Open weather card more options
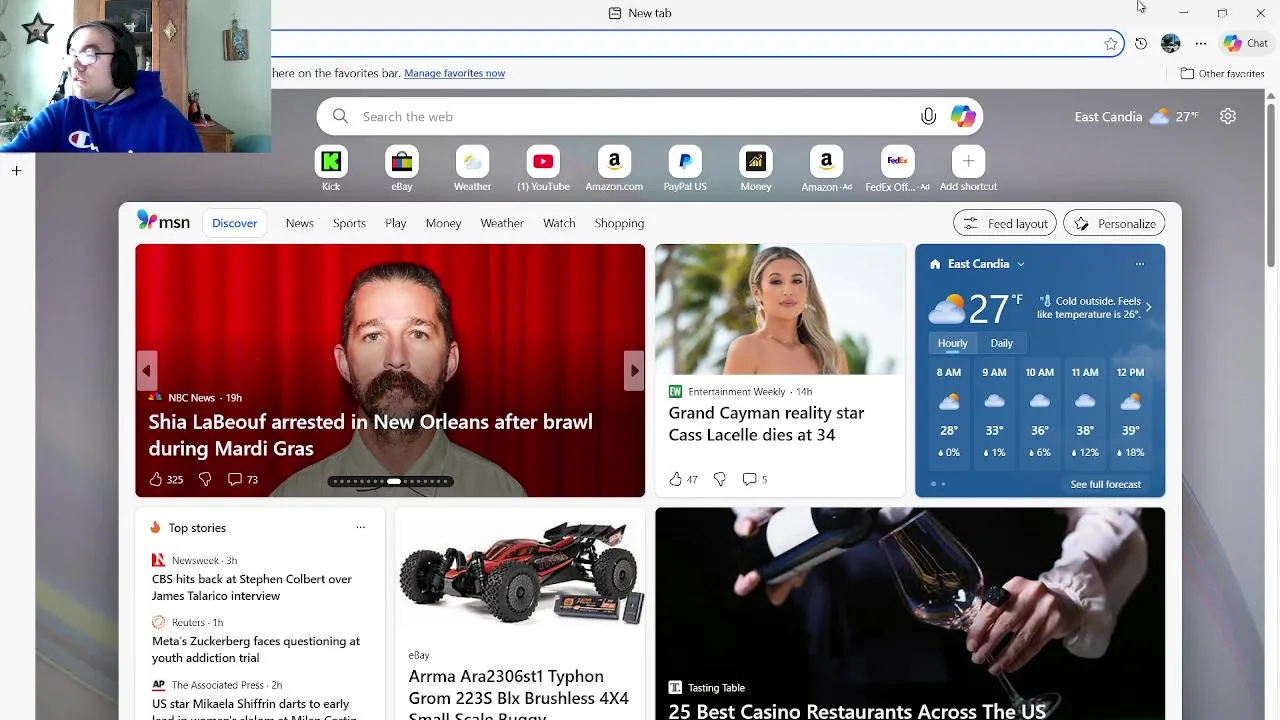This screenshot has height=720, width=1280. pos(1140,264)
